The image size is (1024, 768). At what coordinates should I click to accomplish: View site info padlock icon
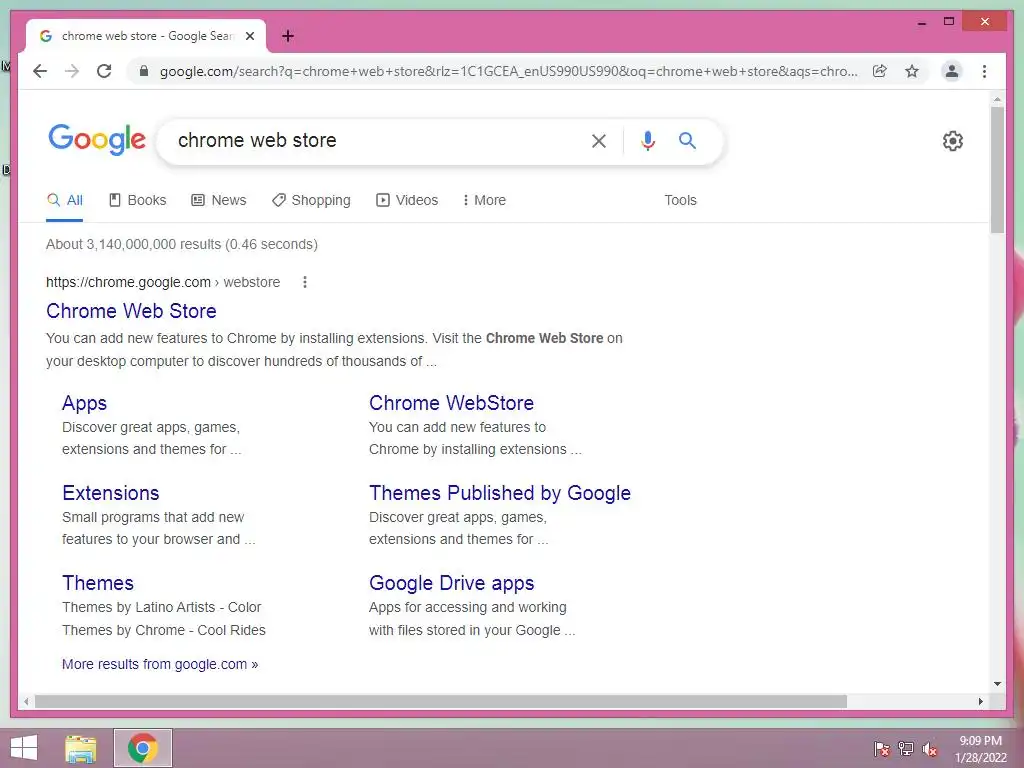coord(144,71)
